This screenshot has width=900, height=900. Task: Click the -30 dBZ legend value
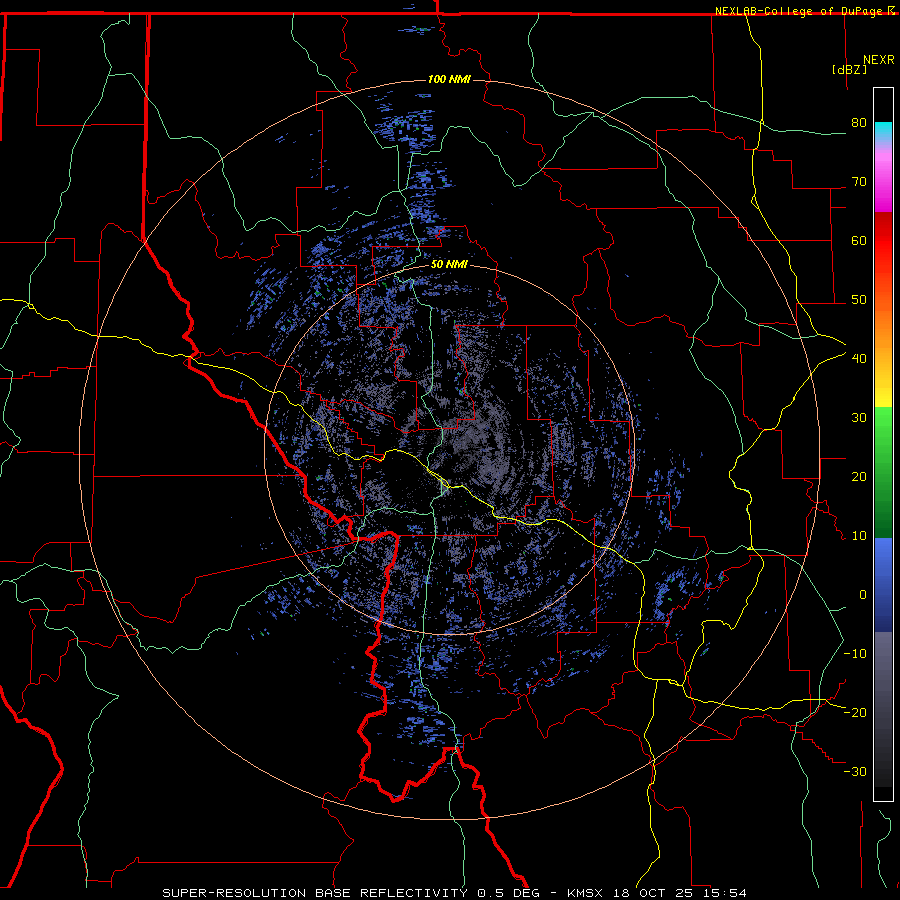(x=855, y=772)
